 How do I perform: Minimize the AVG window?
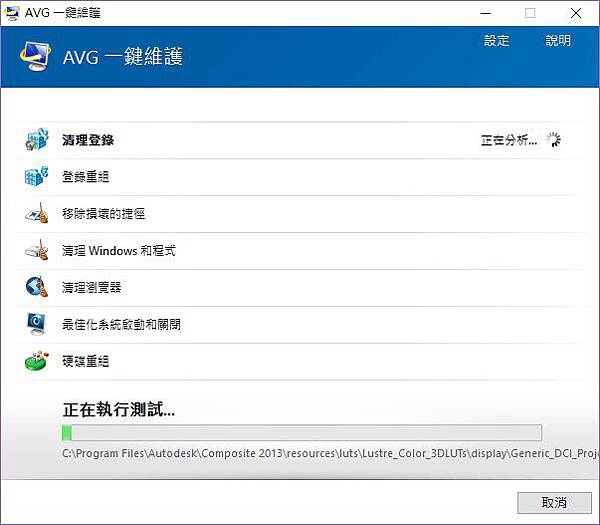(x=486, y=13)
